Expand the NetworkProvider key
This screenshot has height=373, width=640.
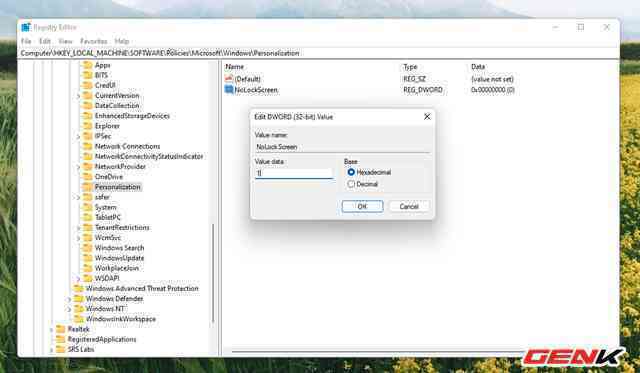pyautogui.click(x=78, y=167)
